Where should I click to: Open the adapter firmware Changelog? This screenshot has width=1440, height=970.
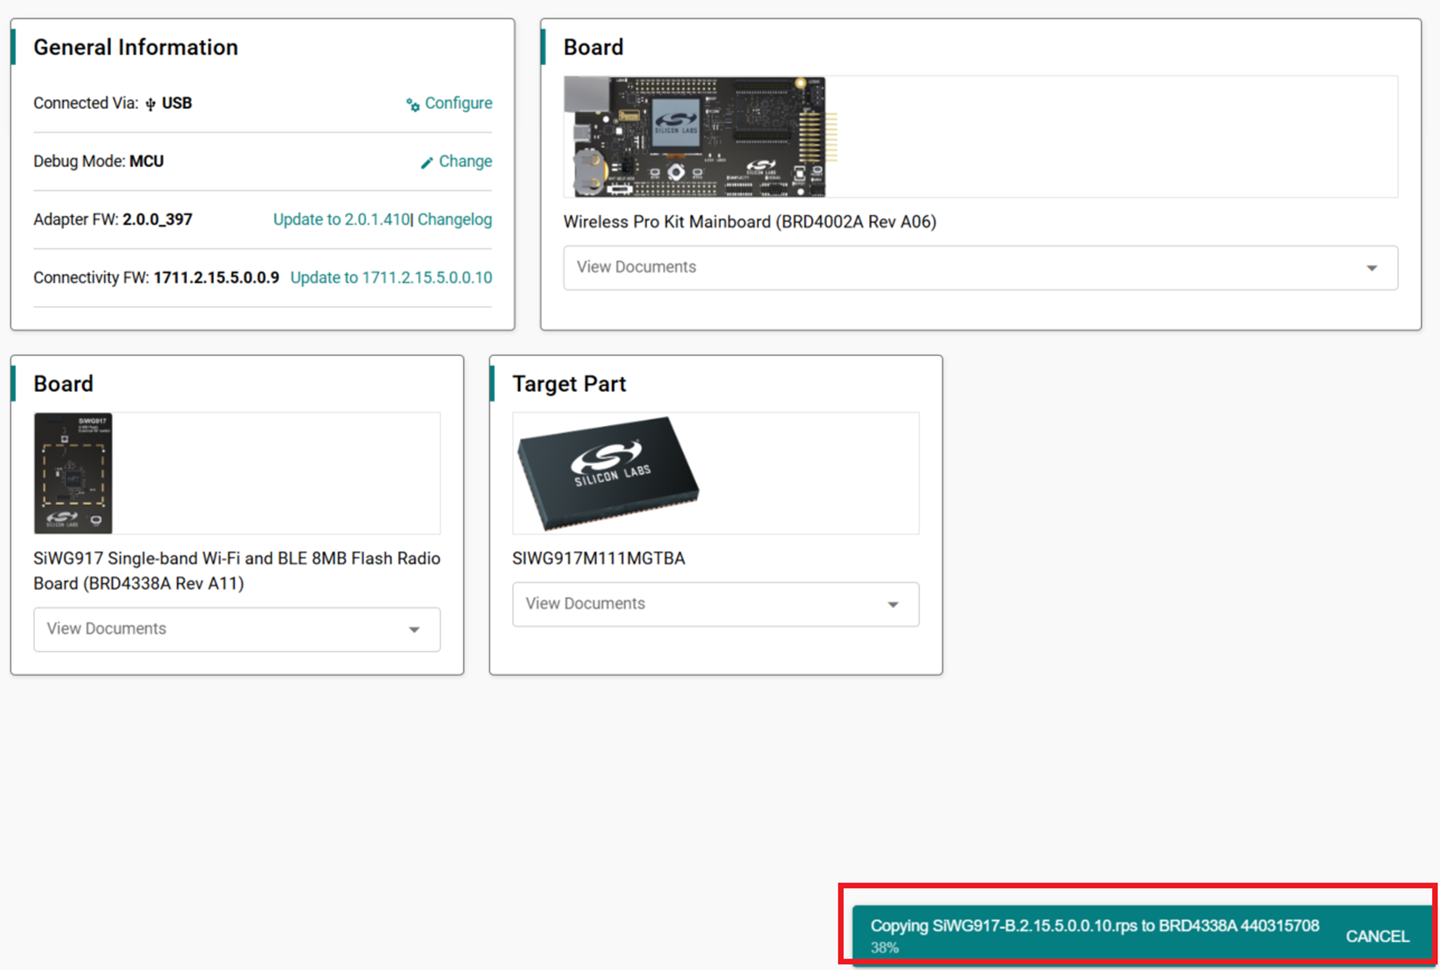point(455,220)
